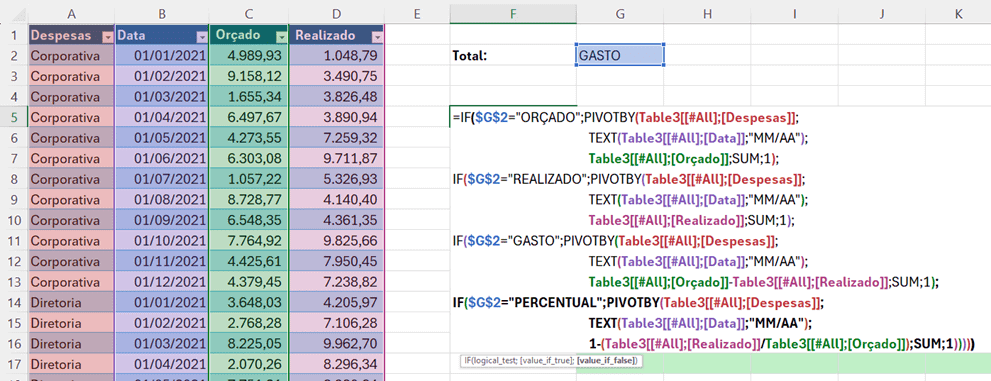Screen dimensions: 991x381
Task: Select column B header
Action: [162, 13]
